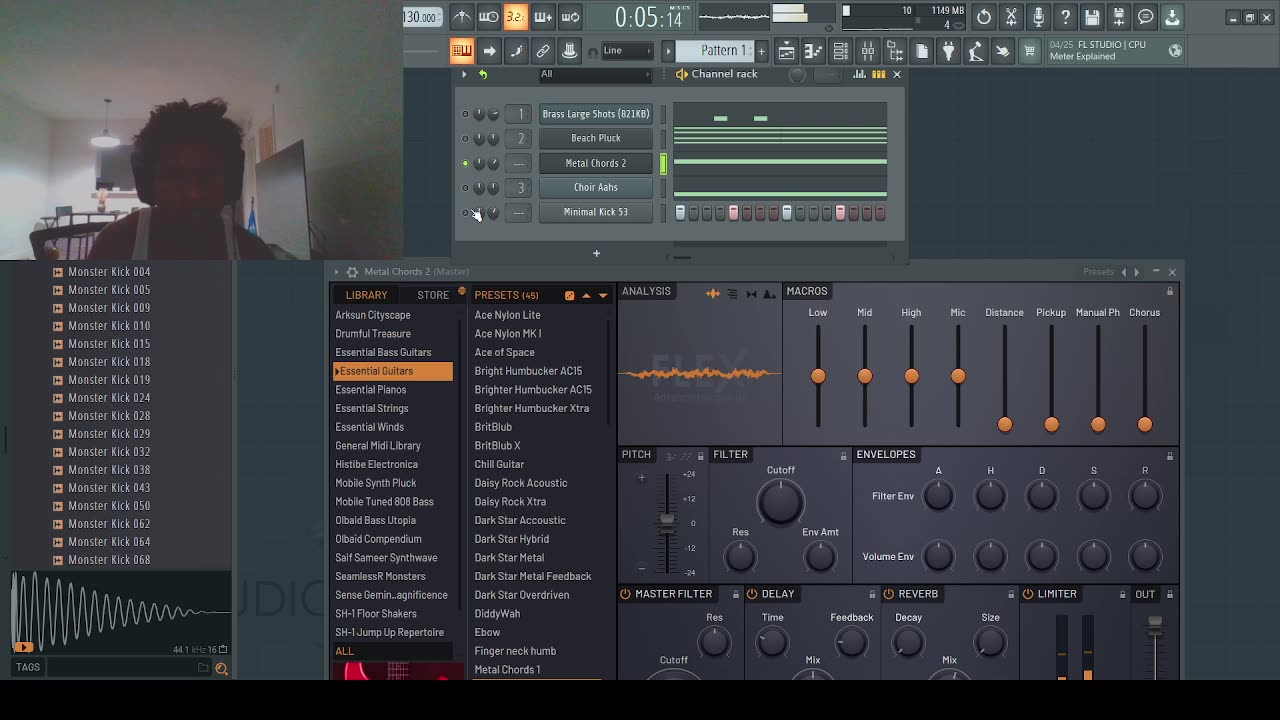Click the undo history circular arrow icon

coord(984,17)
